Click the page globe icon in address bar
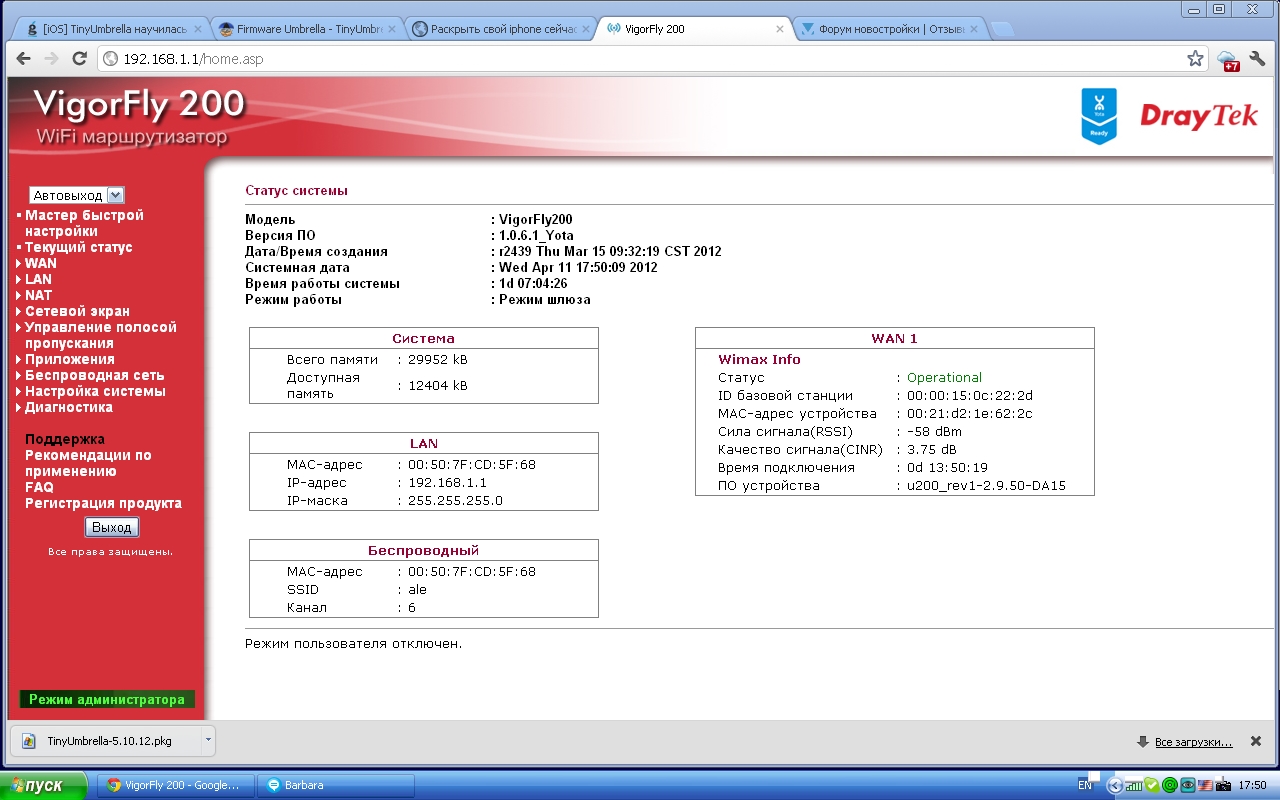 tap(111, 59)
